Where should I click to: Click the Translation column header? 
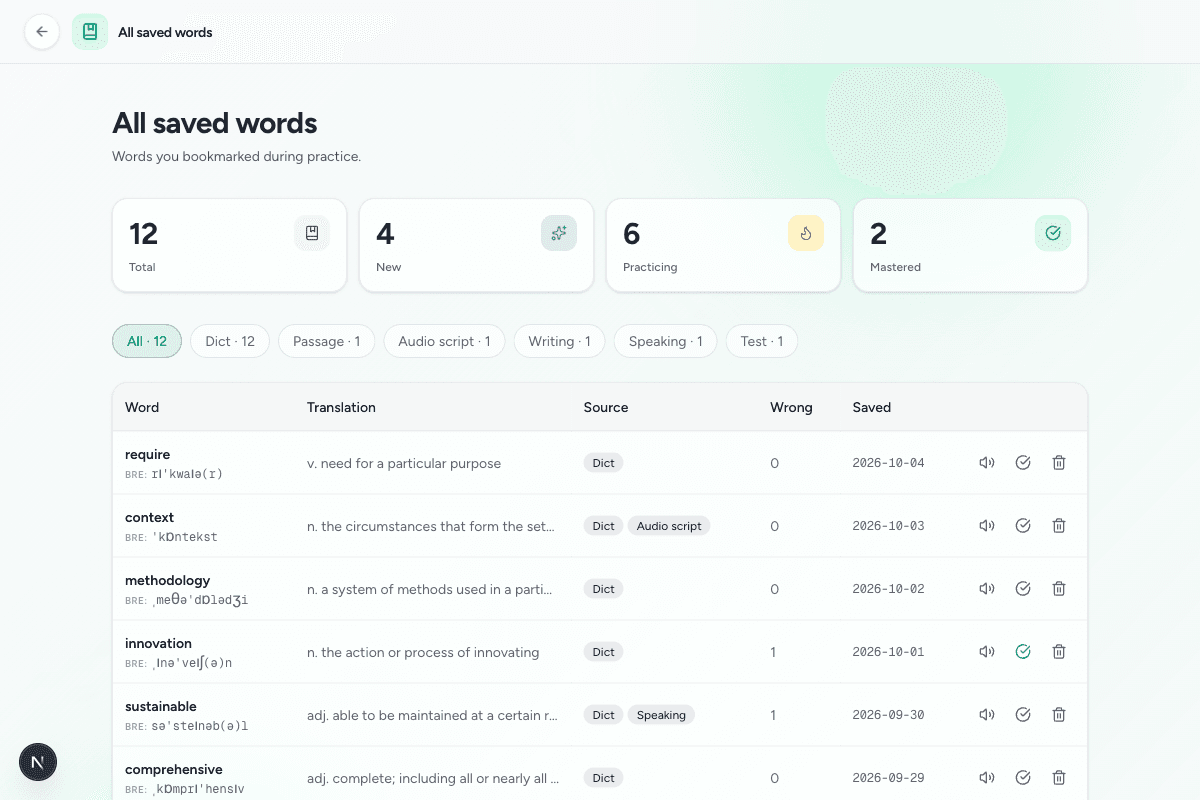click(341, 407)
